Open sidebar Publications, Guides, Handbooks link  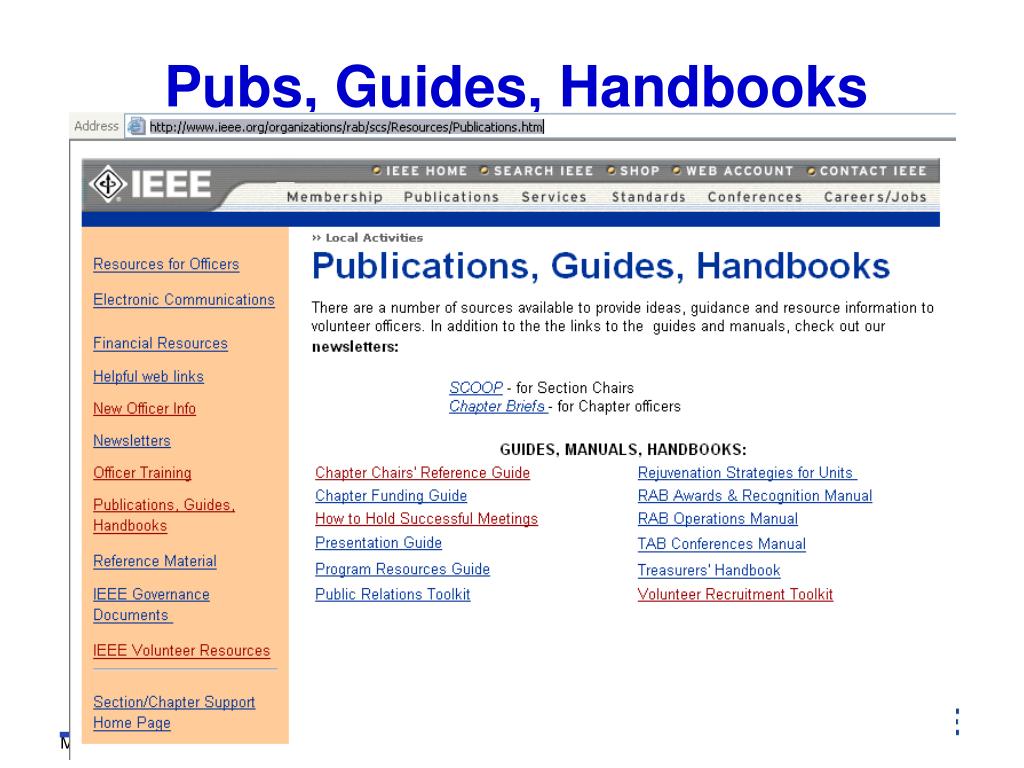coord(163,515)
